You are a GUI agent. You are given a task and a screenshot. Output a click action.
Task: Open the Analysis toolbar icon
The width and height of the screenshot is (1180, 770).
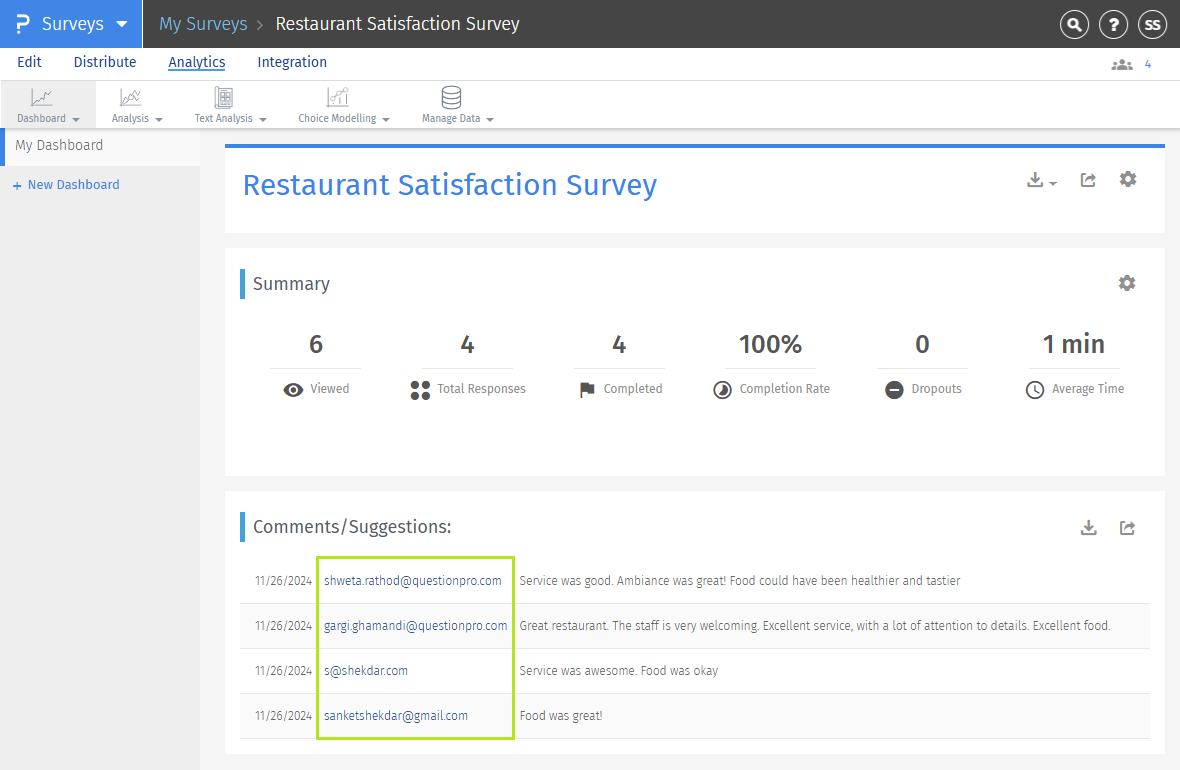130,100
